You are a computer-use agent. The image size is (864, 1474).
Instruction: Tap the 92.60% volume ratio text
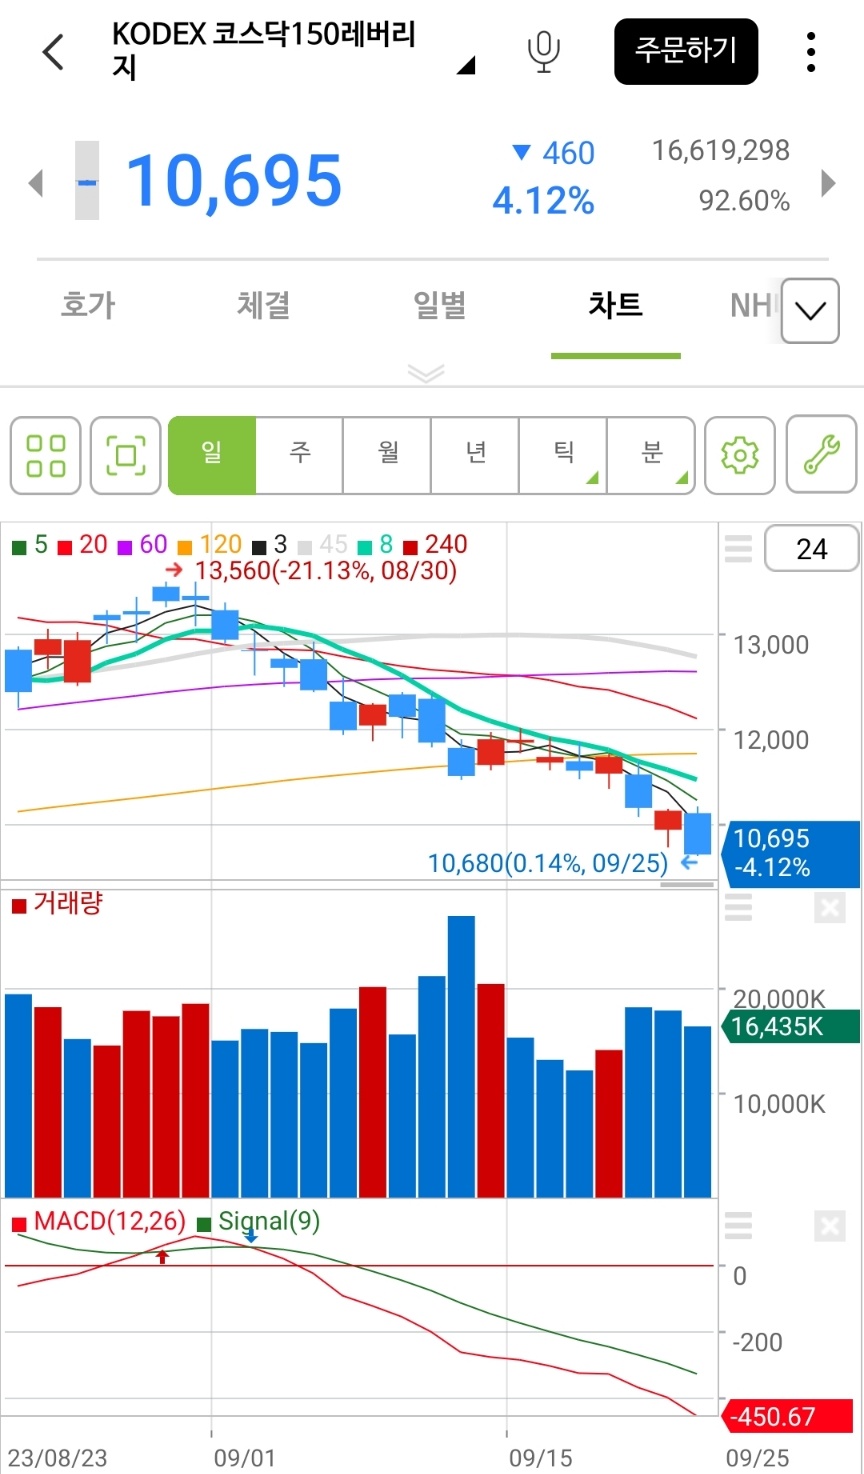point(744,202)
